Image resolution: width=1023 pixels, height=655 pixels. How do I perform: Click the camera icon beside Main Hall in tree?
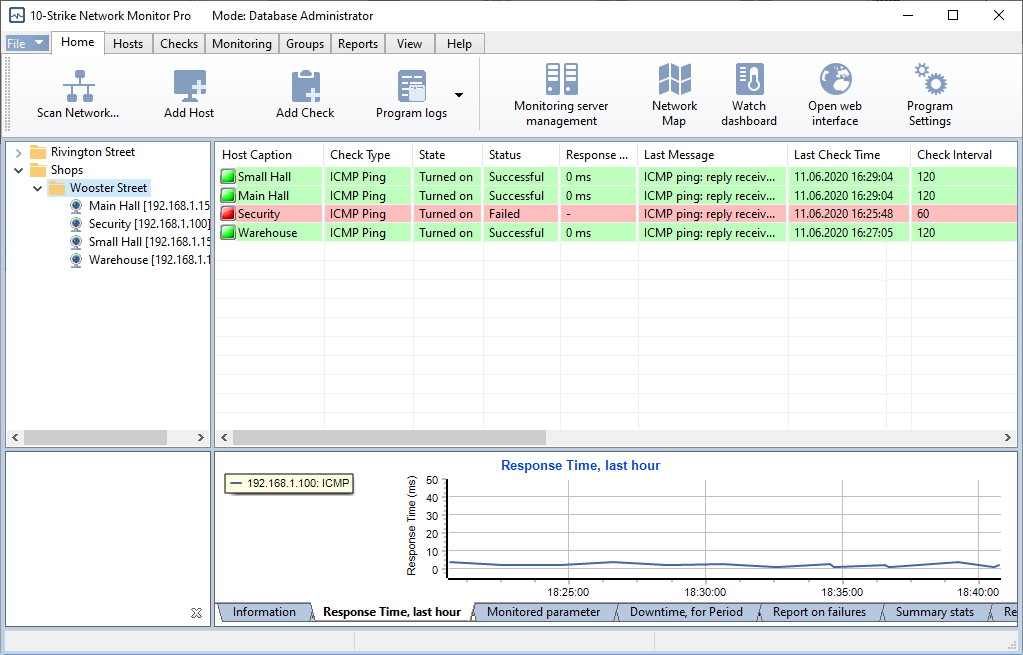tap(76, 206)
